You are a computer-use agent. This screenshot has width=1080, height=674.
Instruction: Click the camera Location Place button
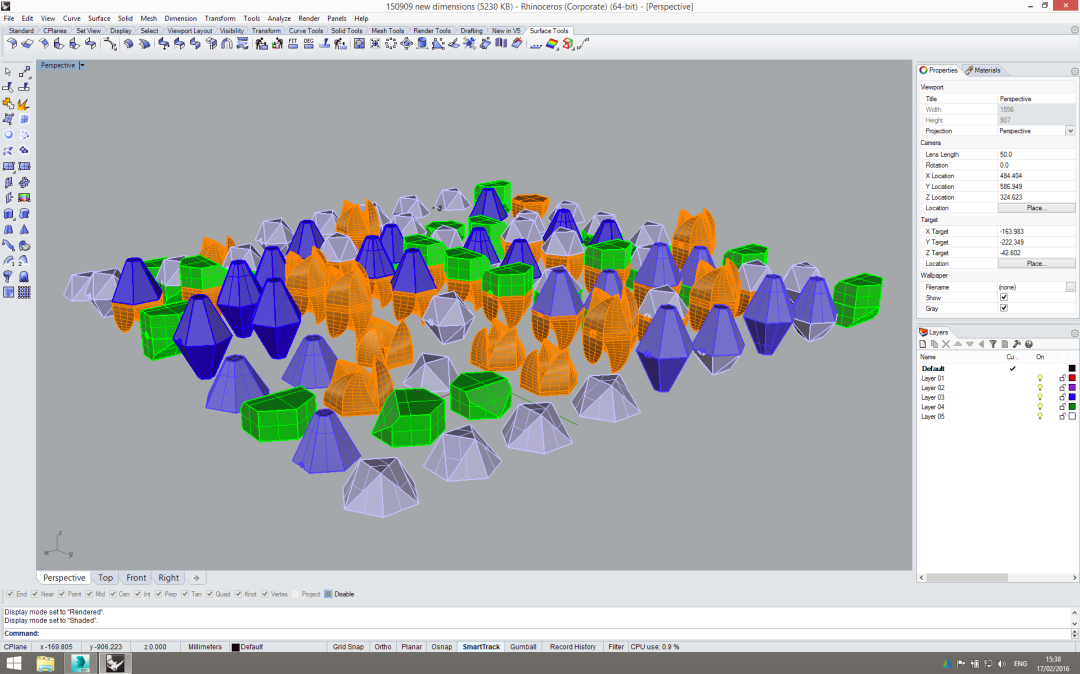tap(1036, 208)
